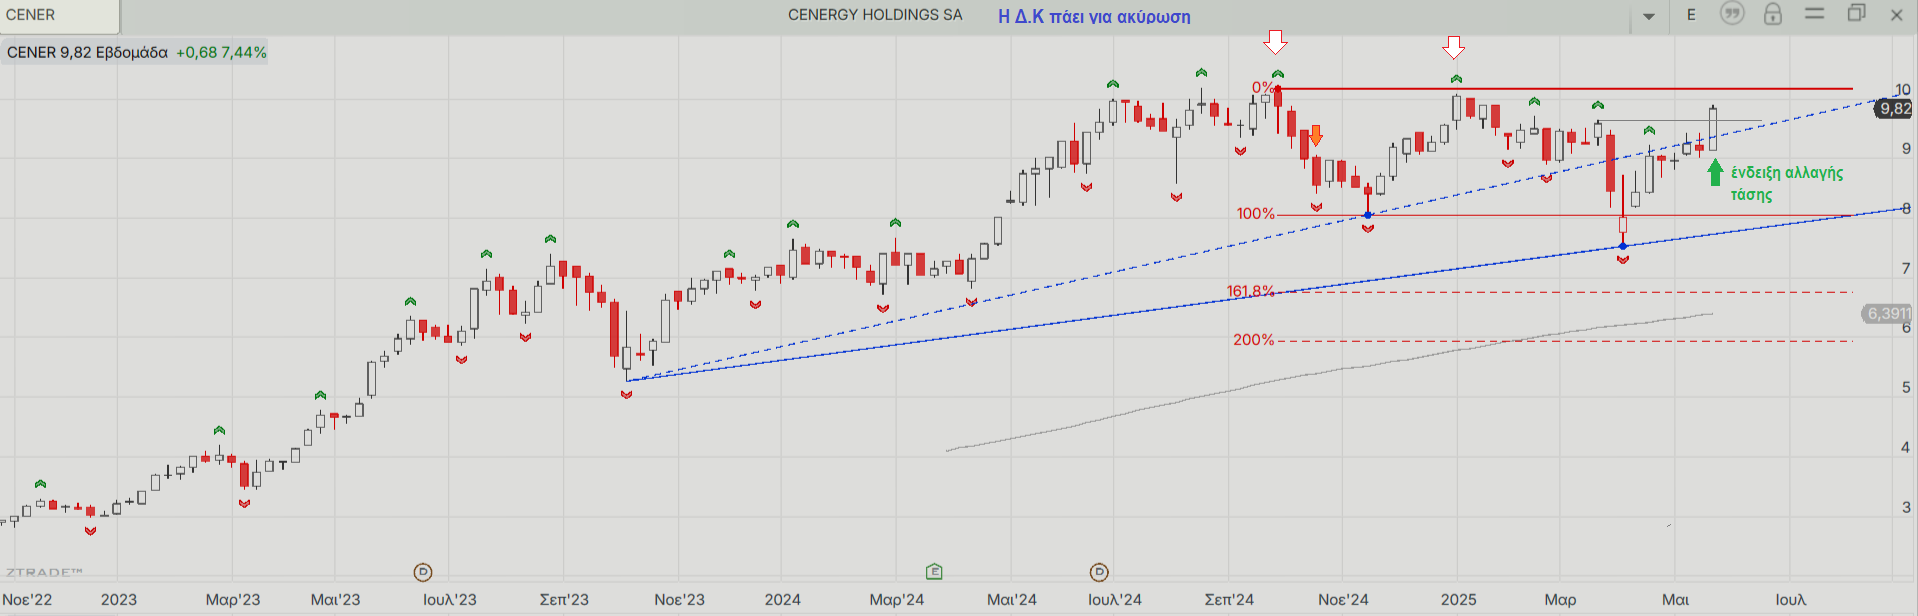This screenshot has width=1918, height=616.
Task: Select the white down arrow above 2025
Action: coord(1454,46)
